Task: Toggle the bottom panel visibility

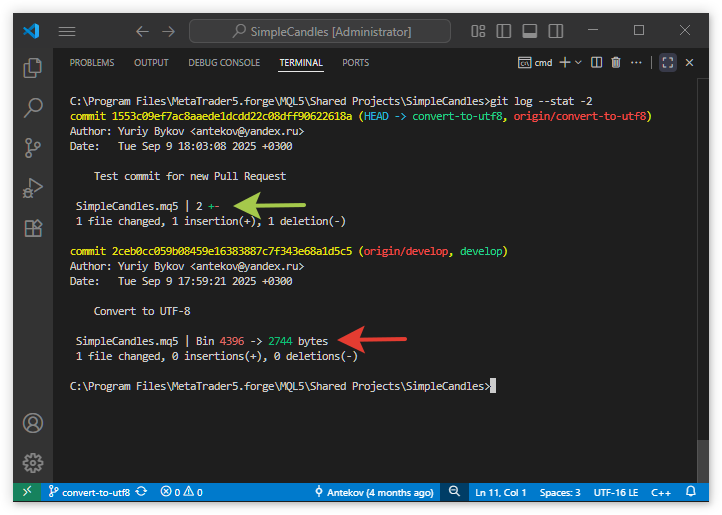Action: (x=530, y=31)
